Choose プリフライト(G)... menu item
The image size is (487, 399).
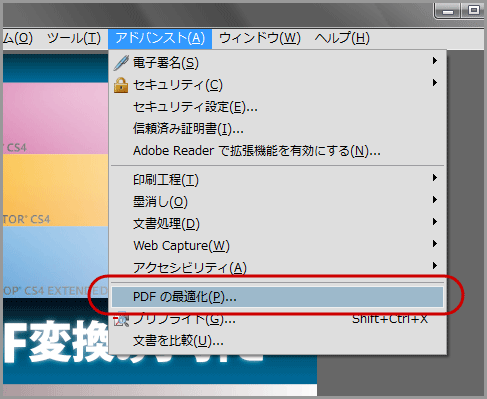tap(277, 319)
